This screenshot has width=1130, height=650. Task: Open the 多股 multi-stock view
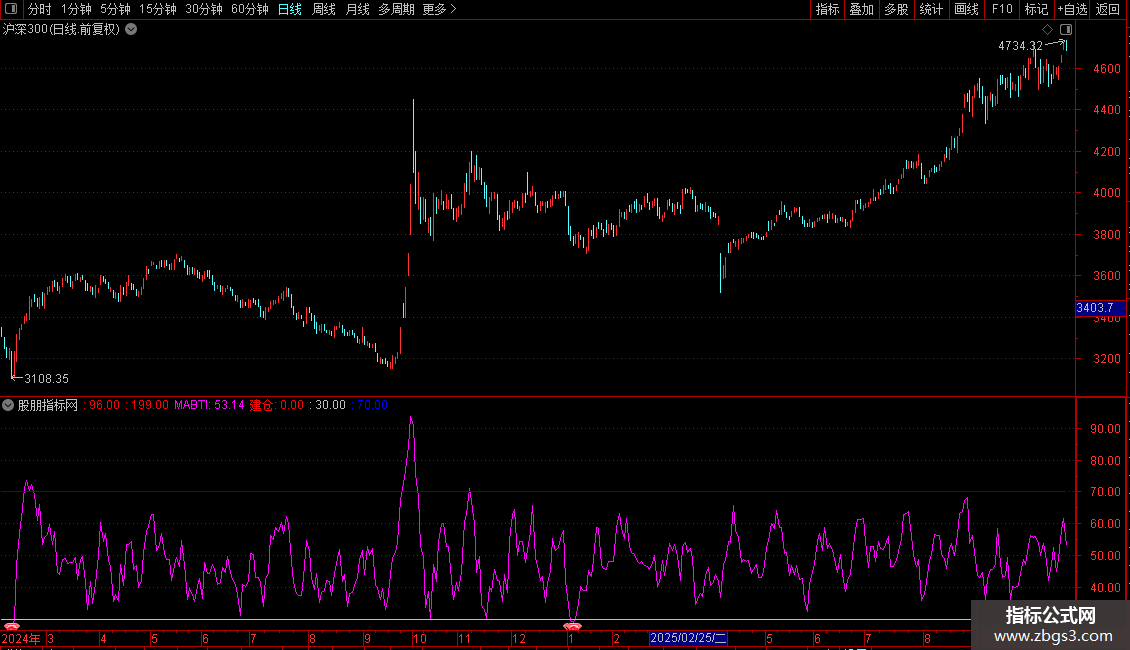896,9
